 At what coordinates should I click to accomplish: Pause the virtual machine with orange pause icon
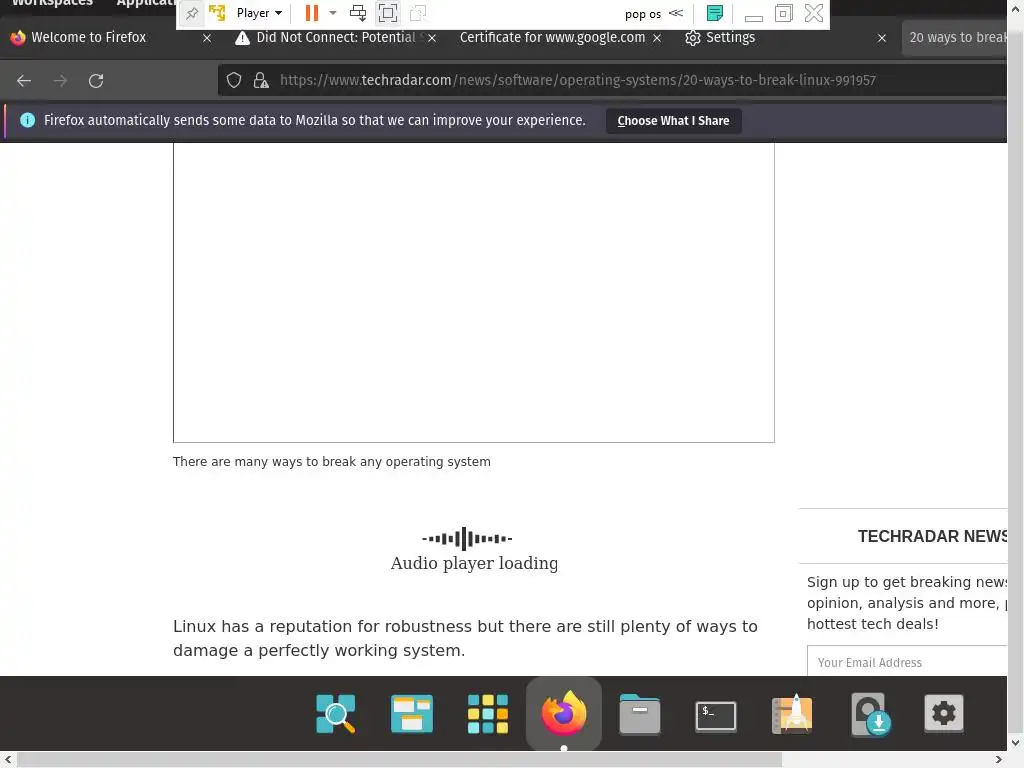click(312, 13)
